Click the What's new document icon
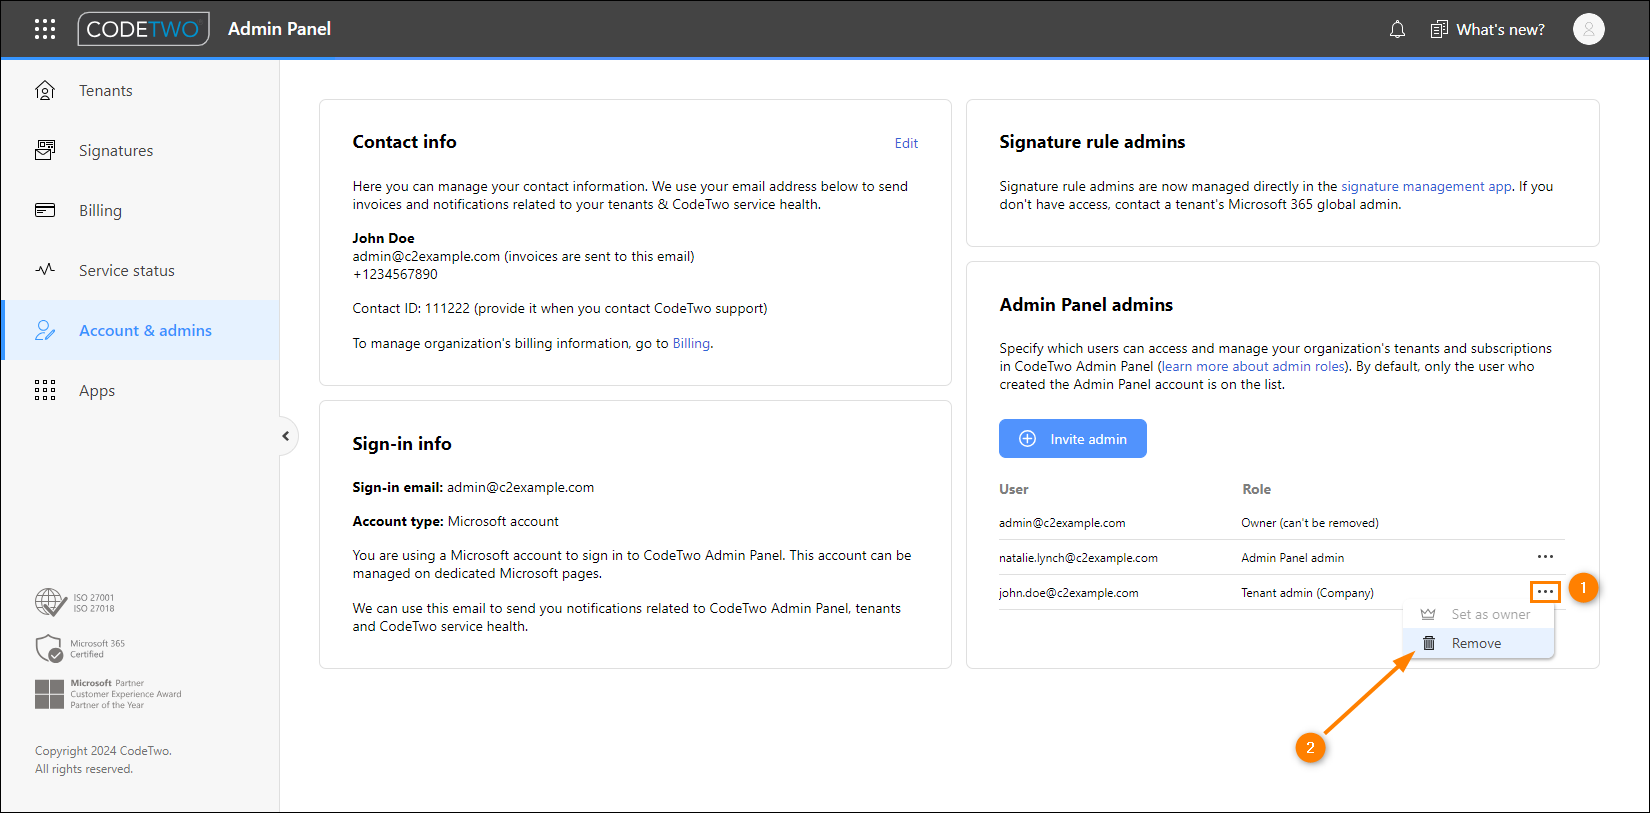This screenshot has height=813, width=1650. (x=1439, y=29)
